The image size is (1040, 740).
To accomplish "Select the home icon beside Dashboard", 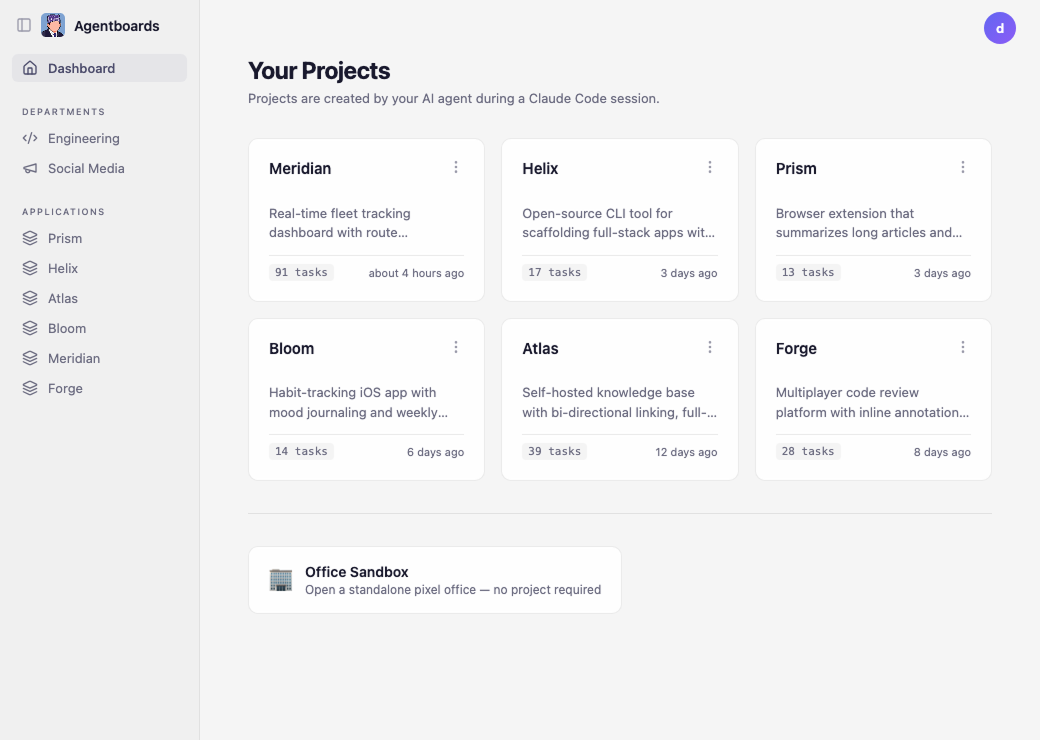I will point(31,68).
